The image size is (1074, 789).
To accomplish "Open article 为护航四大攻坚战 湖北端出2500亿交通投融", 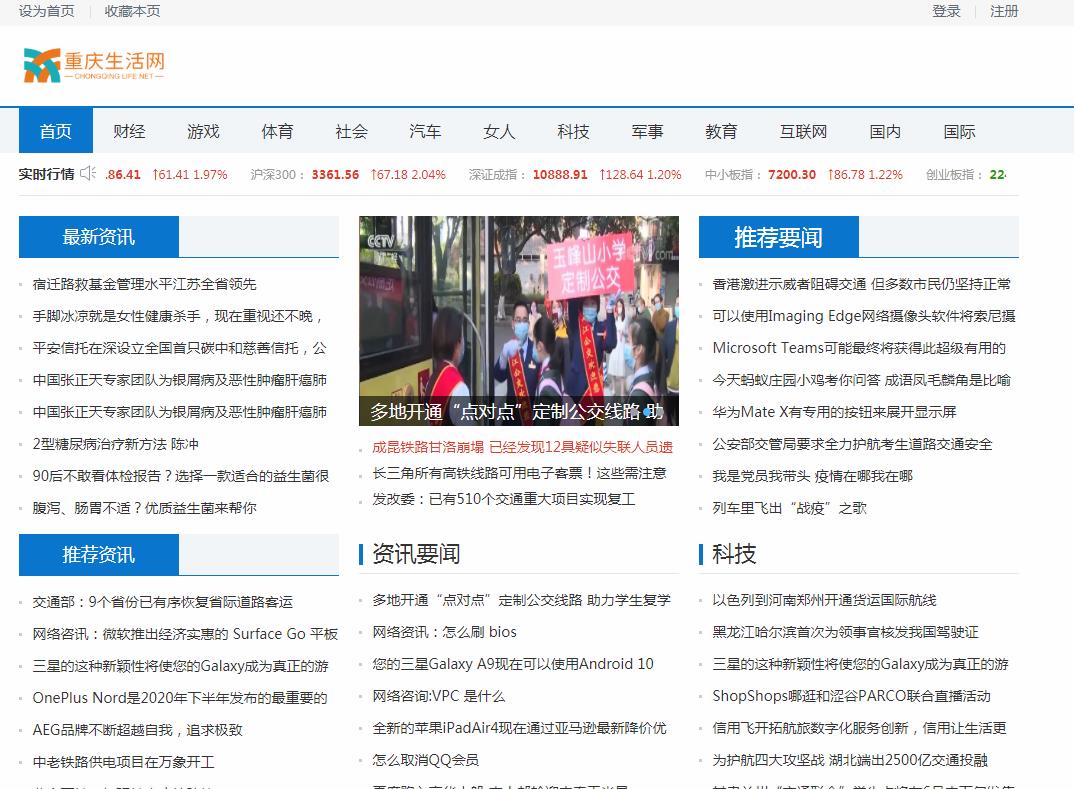I will [x=850, y=760].
